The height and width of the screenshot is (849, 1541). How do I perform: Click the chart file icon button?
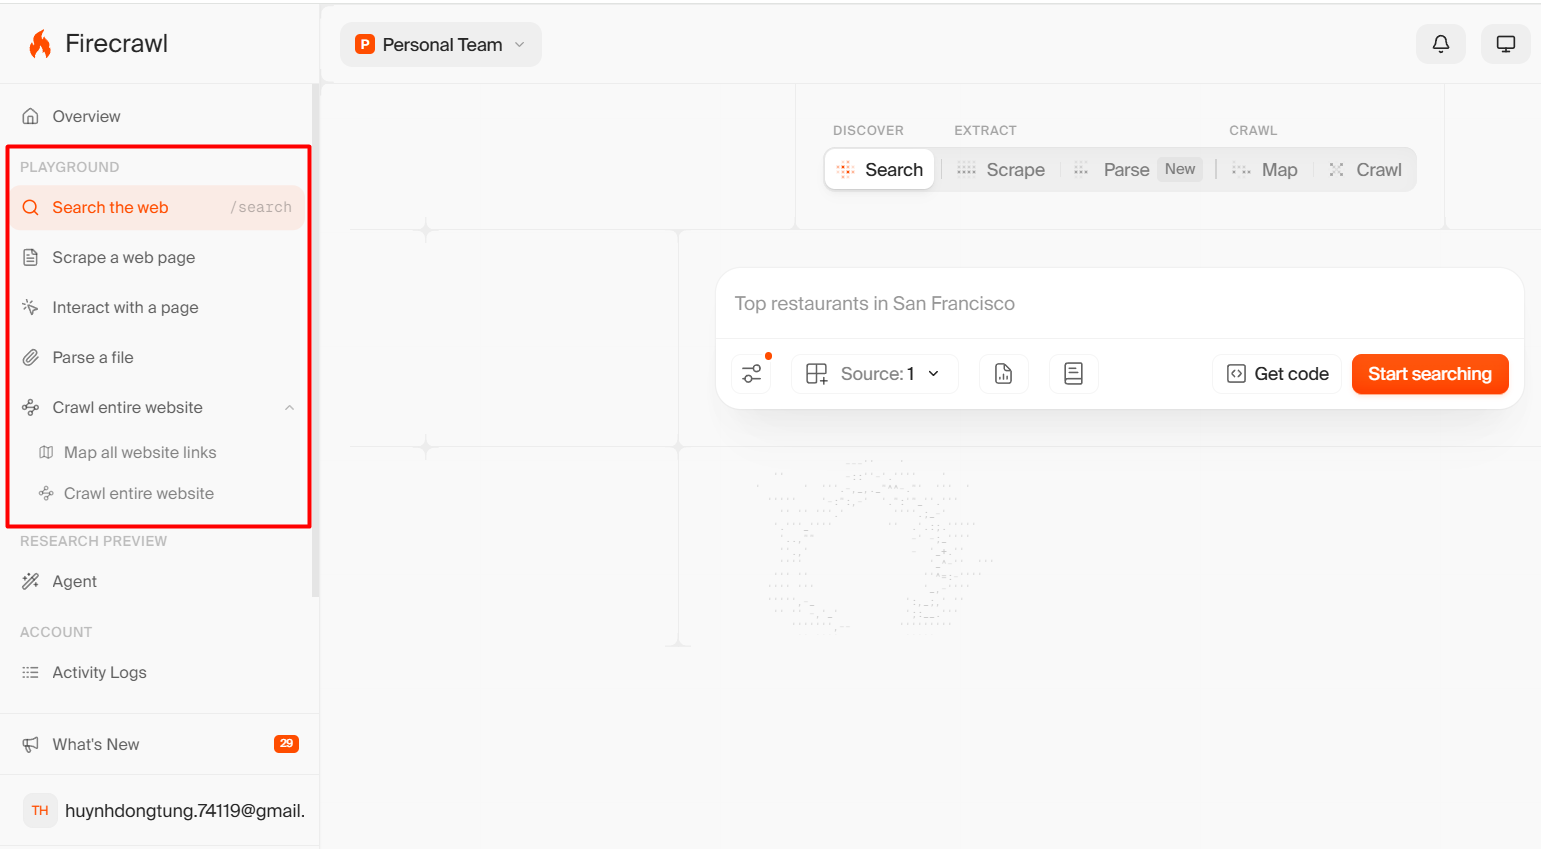coord(1004,374)
